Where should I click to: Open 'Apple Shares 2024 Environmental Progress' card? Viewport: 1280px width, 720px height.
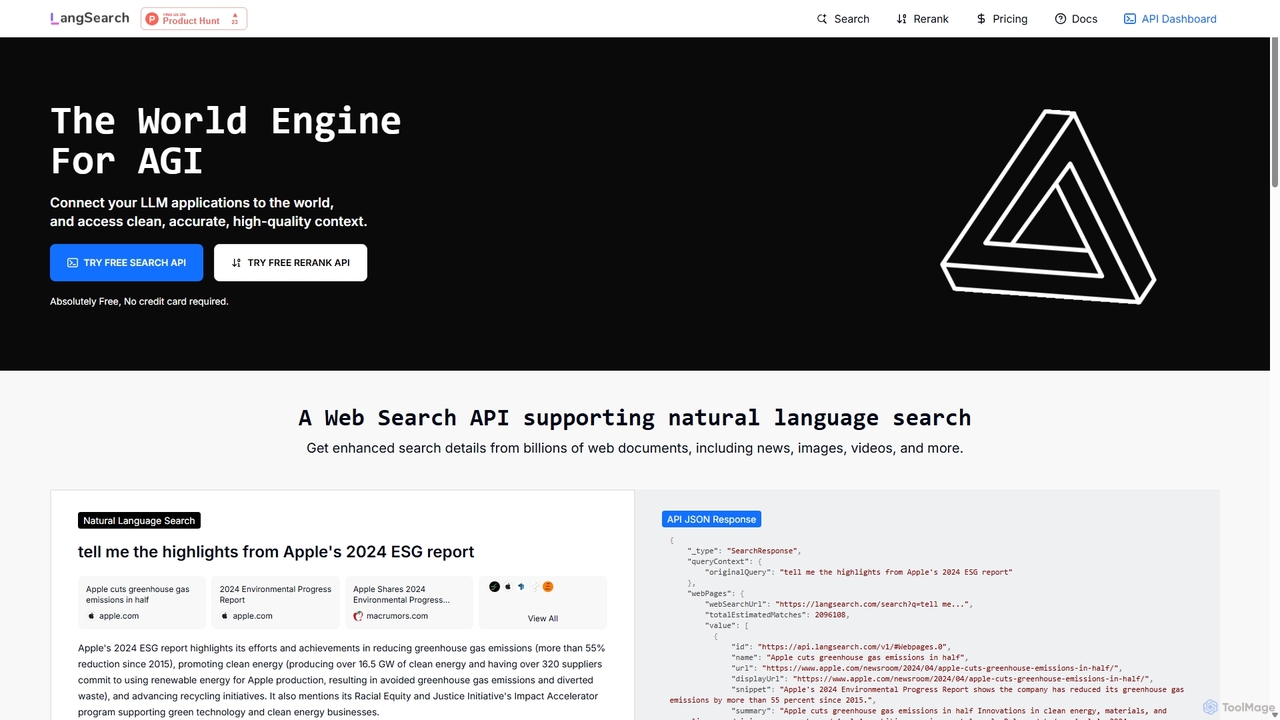coord(409,602)
